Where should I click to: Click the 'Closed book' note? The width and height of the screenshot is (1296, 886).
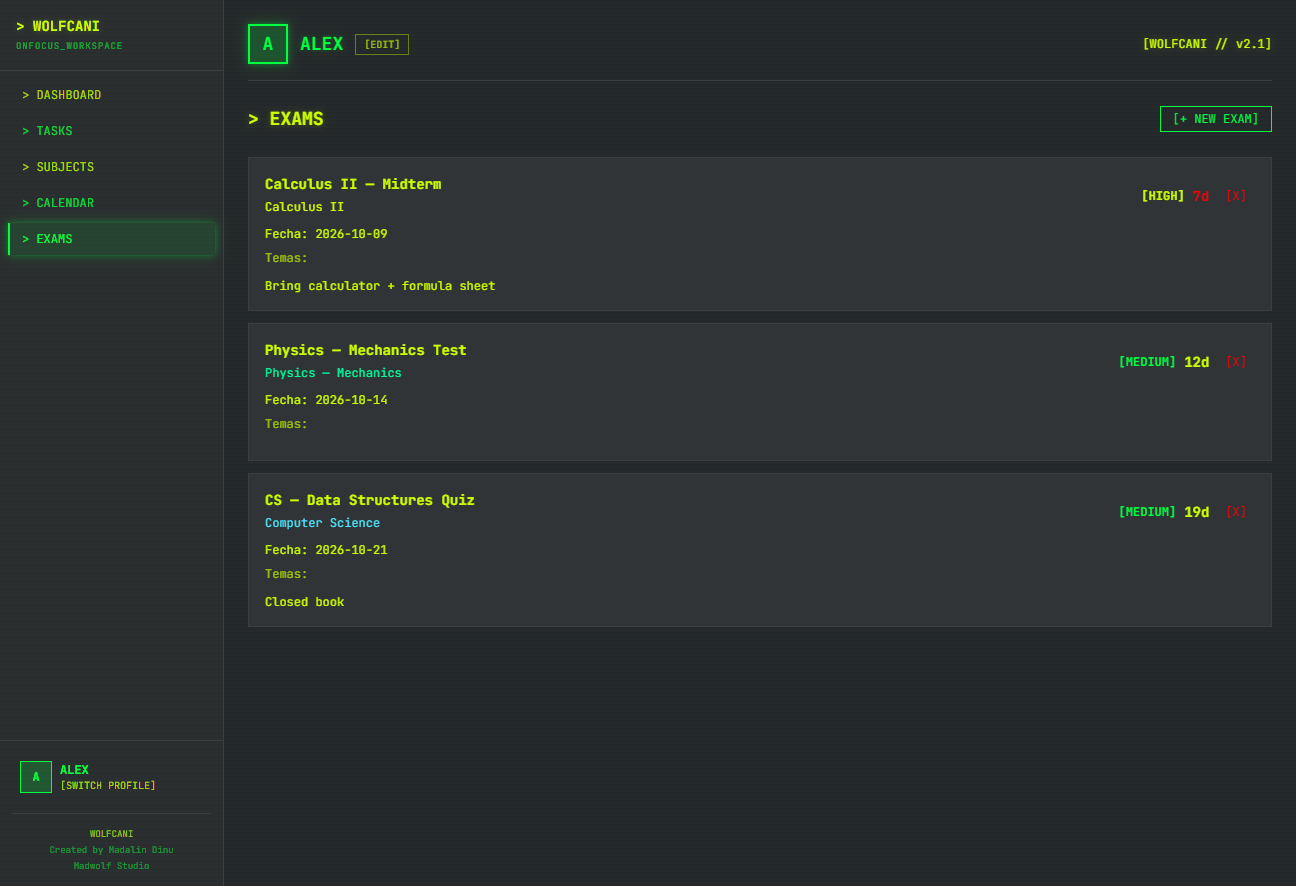[x=304, y=602]
